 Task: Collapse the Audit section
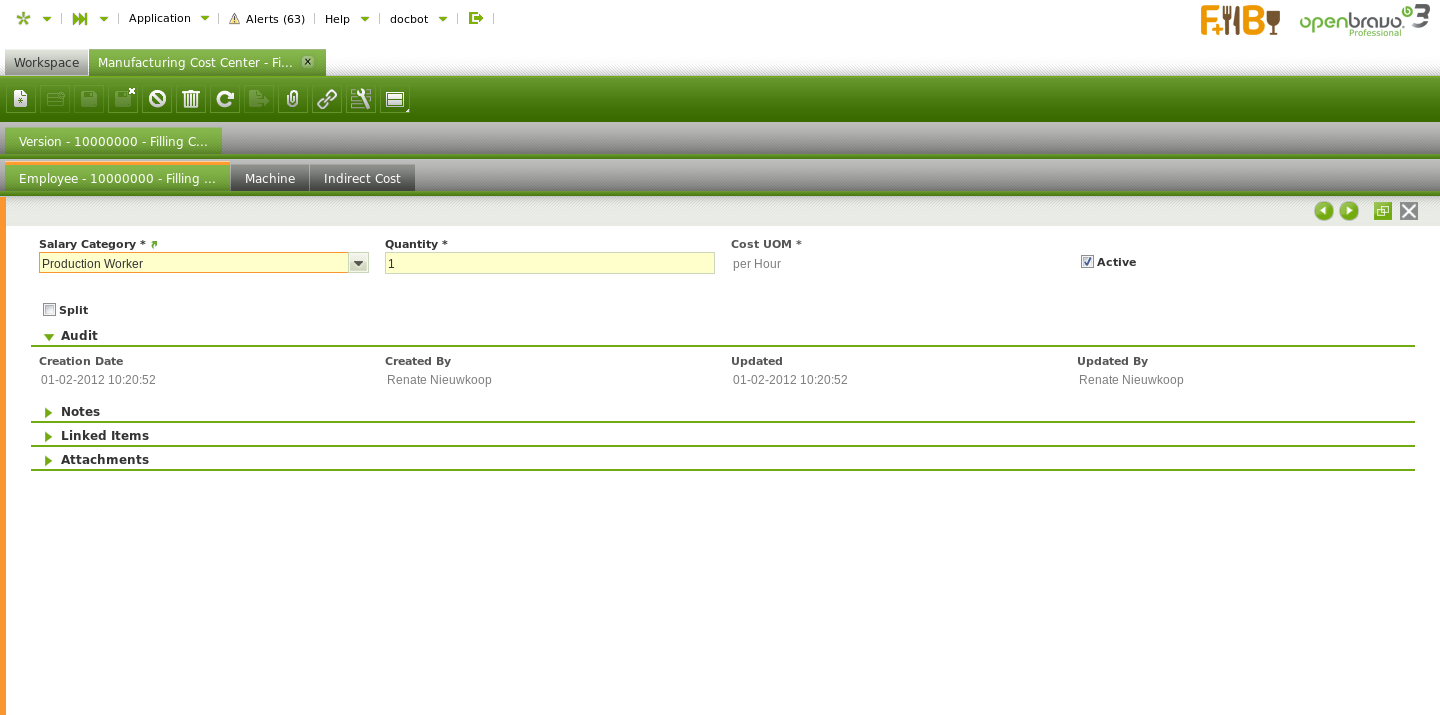pos(78,336)
